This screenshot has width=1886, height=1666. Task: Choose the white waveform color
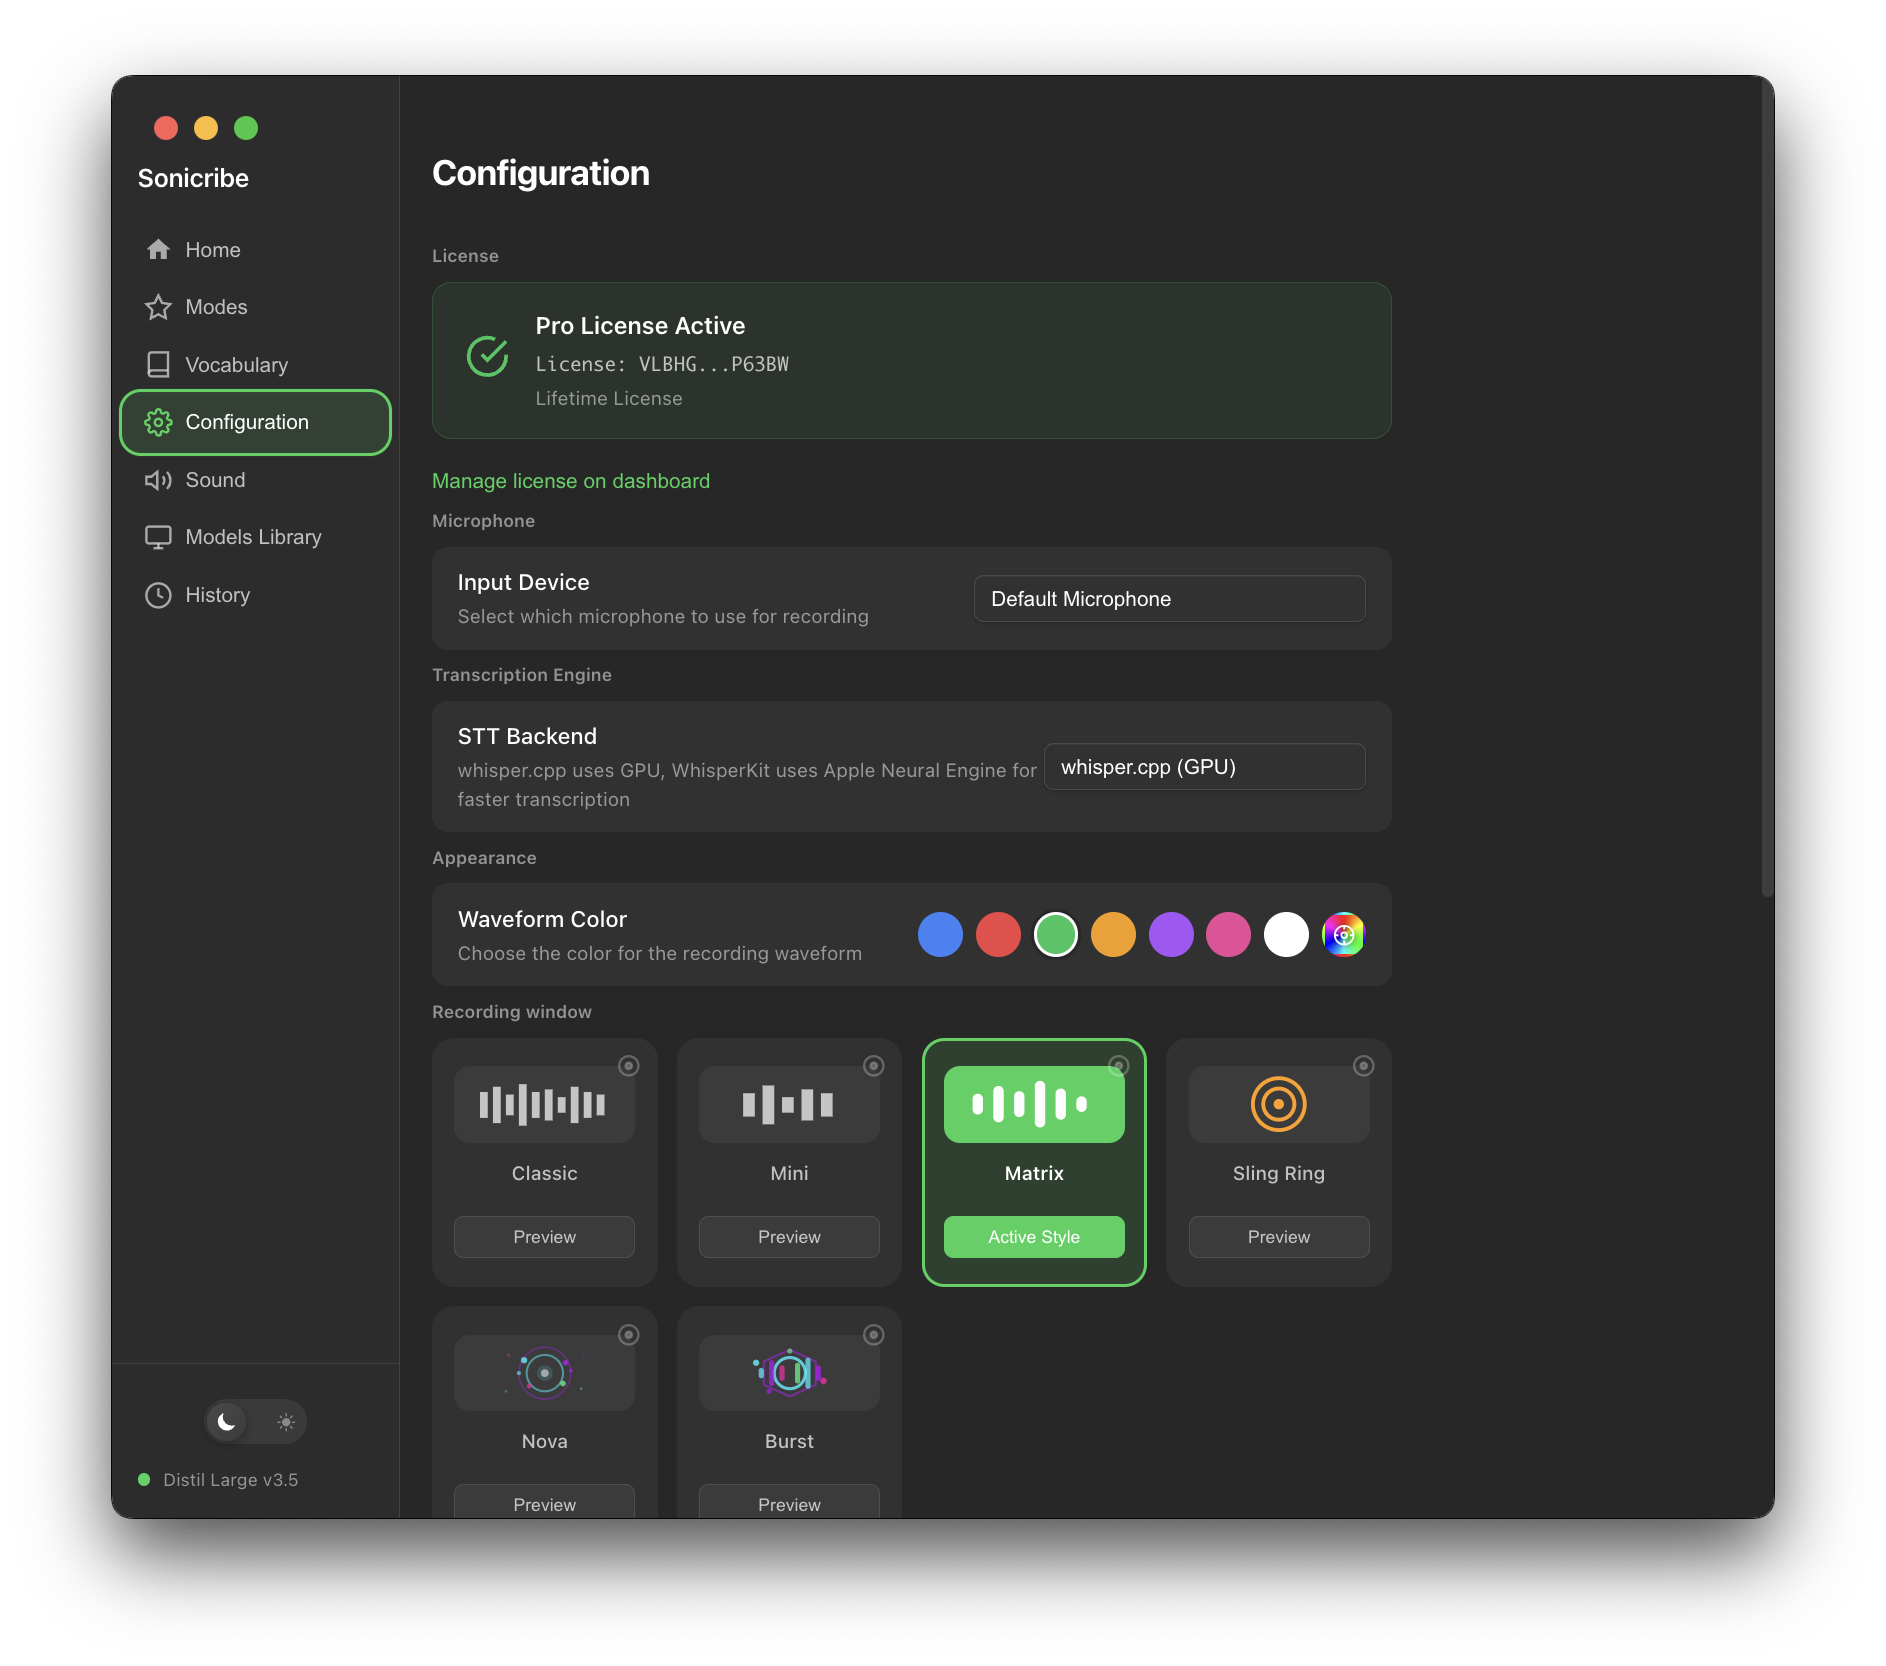point(1286,935)
